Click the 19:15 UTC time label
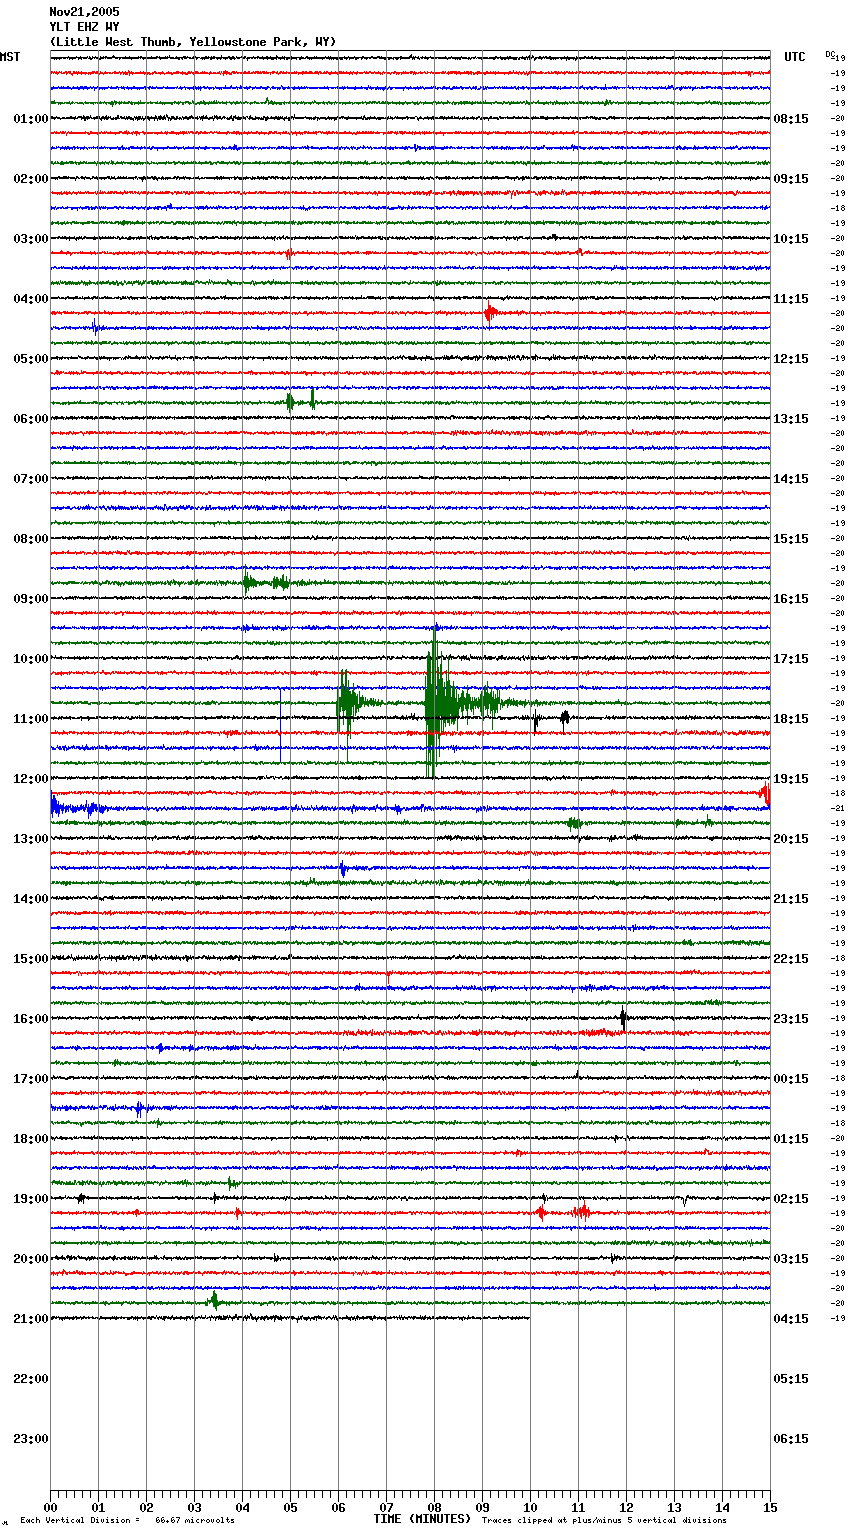Image resolution: width=850 pixels, height=1534 pixels. click(791, 779)
